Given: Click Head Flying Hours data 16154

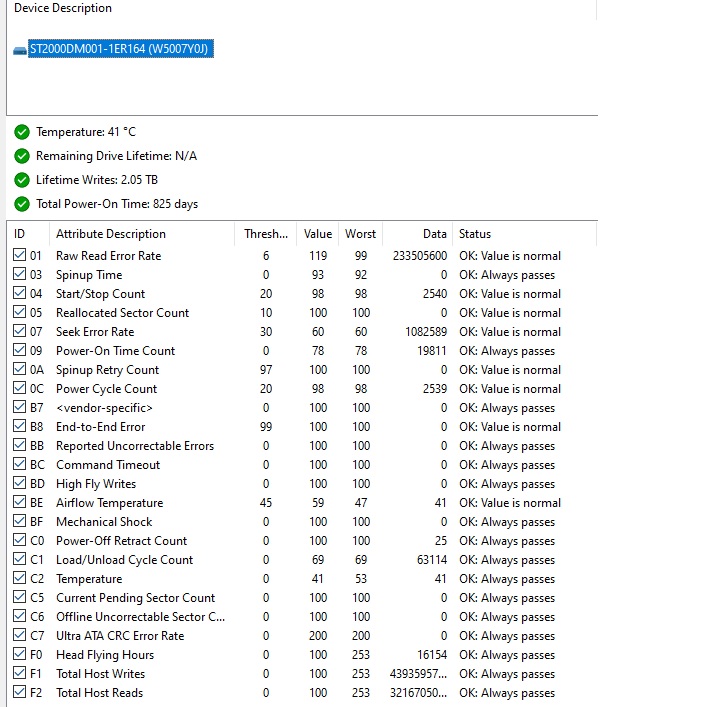Looking at the screenshot, I should click(x=432, y=655).
